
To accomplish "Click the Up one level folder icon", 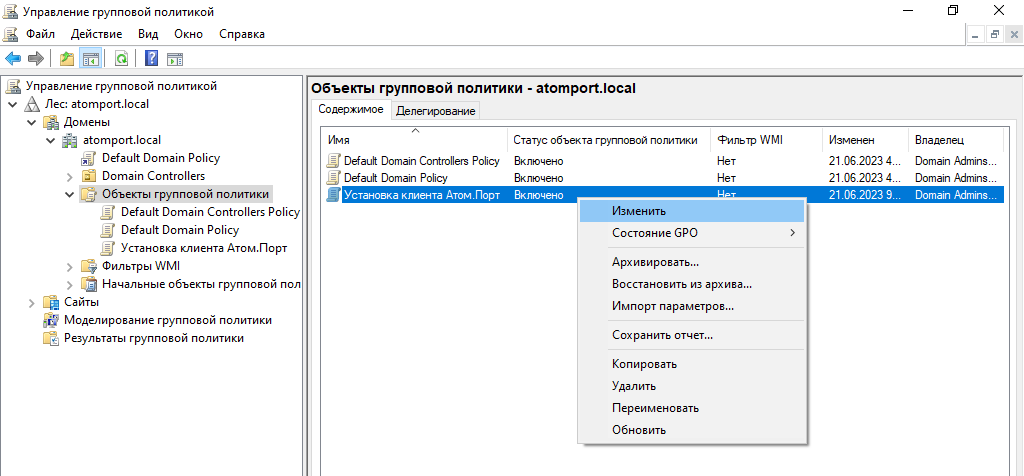I will [67, 59].
